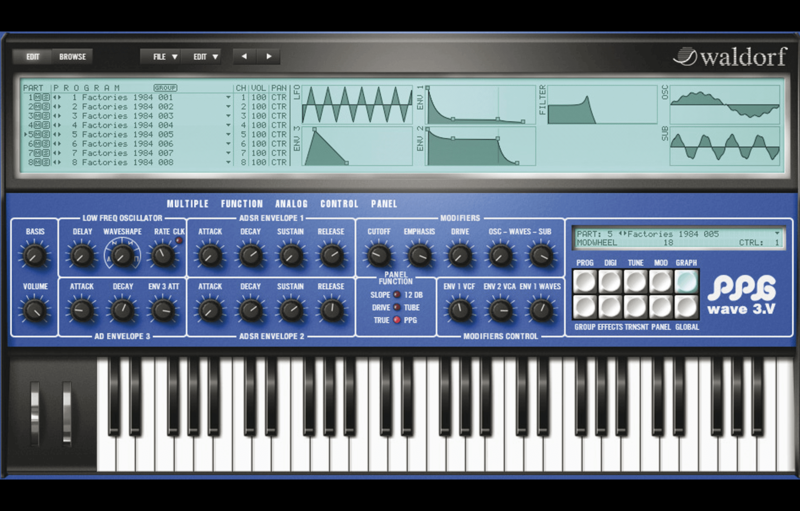This screenshot has width=800, height=511.
Task: Click the OSC WAVES knob
Action: click(501, 255)
